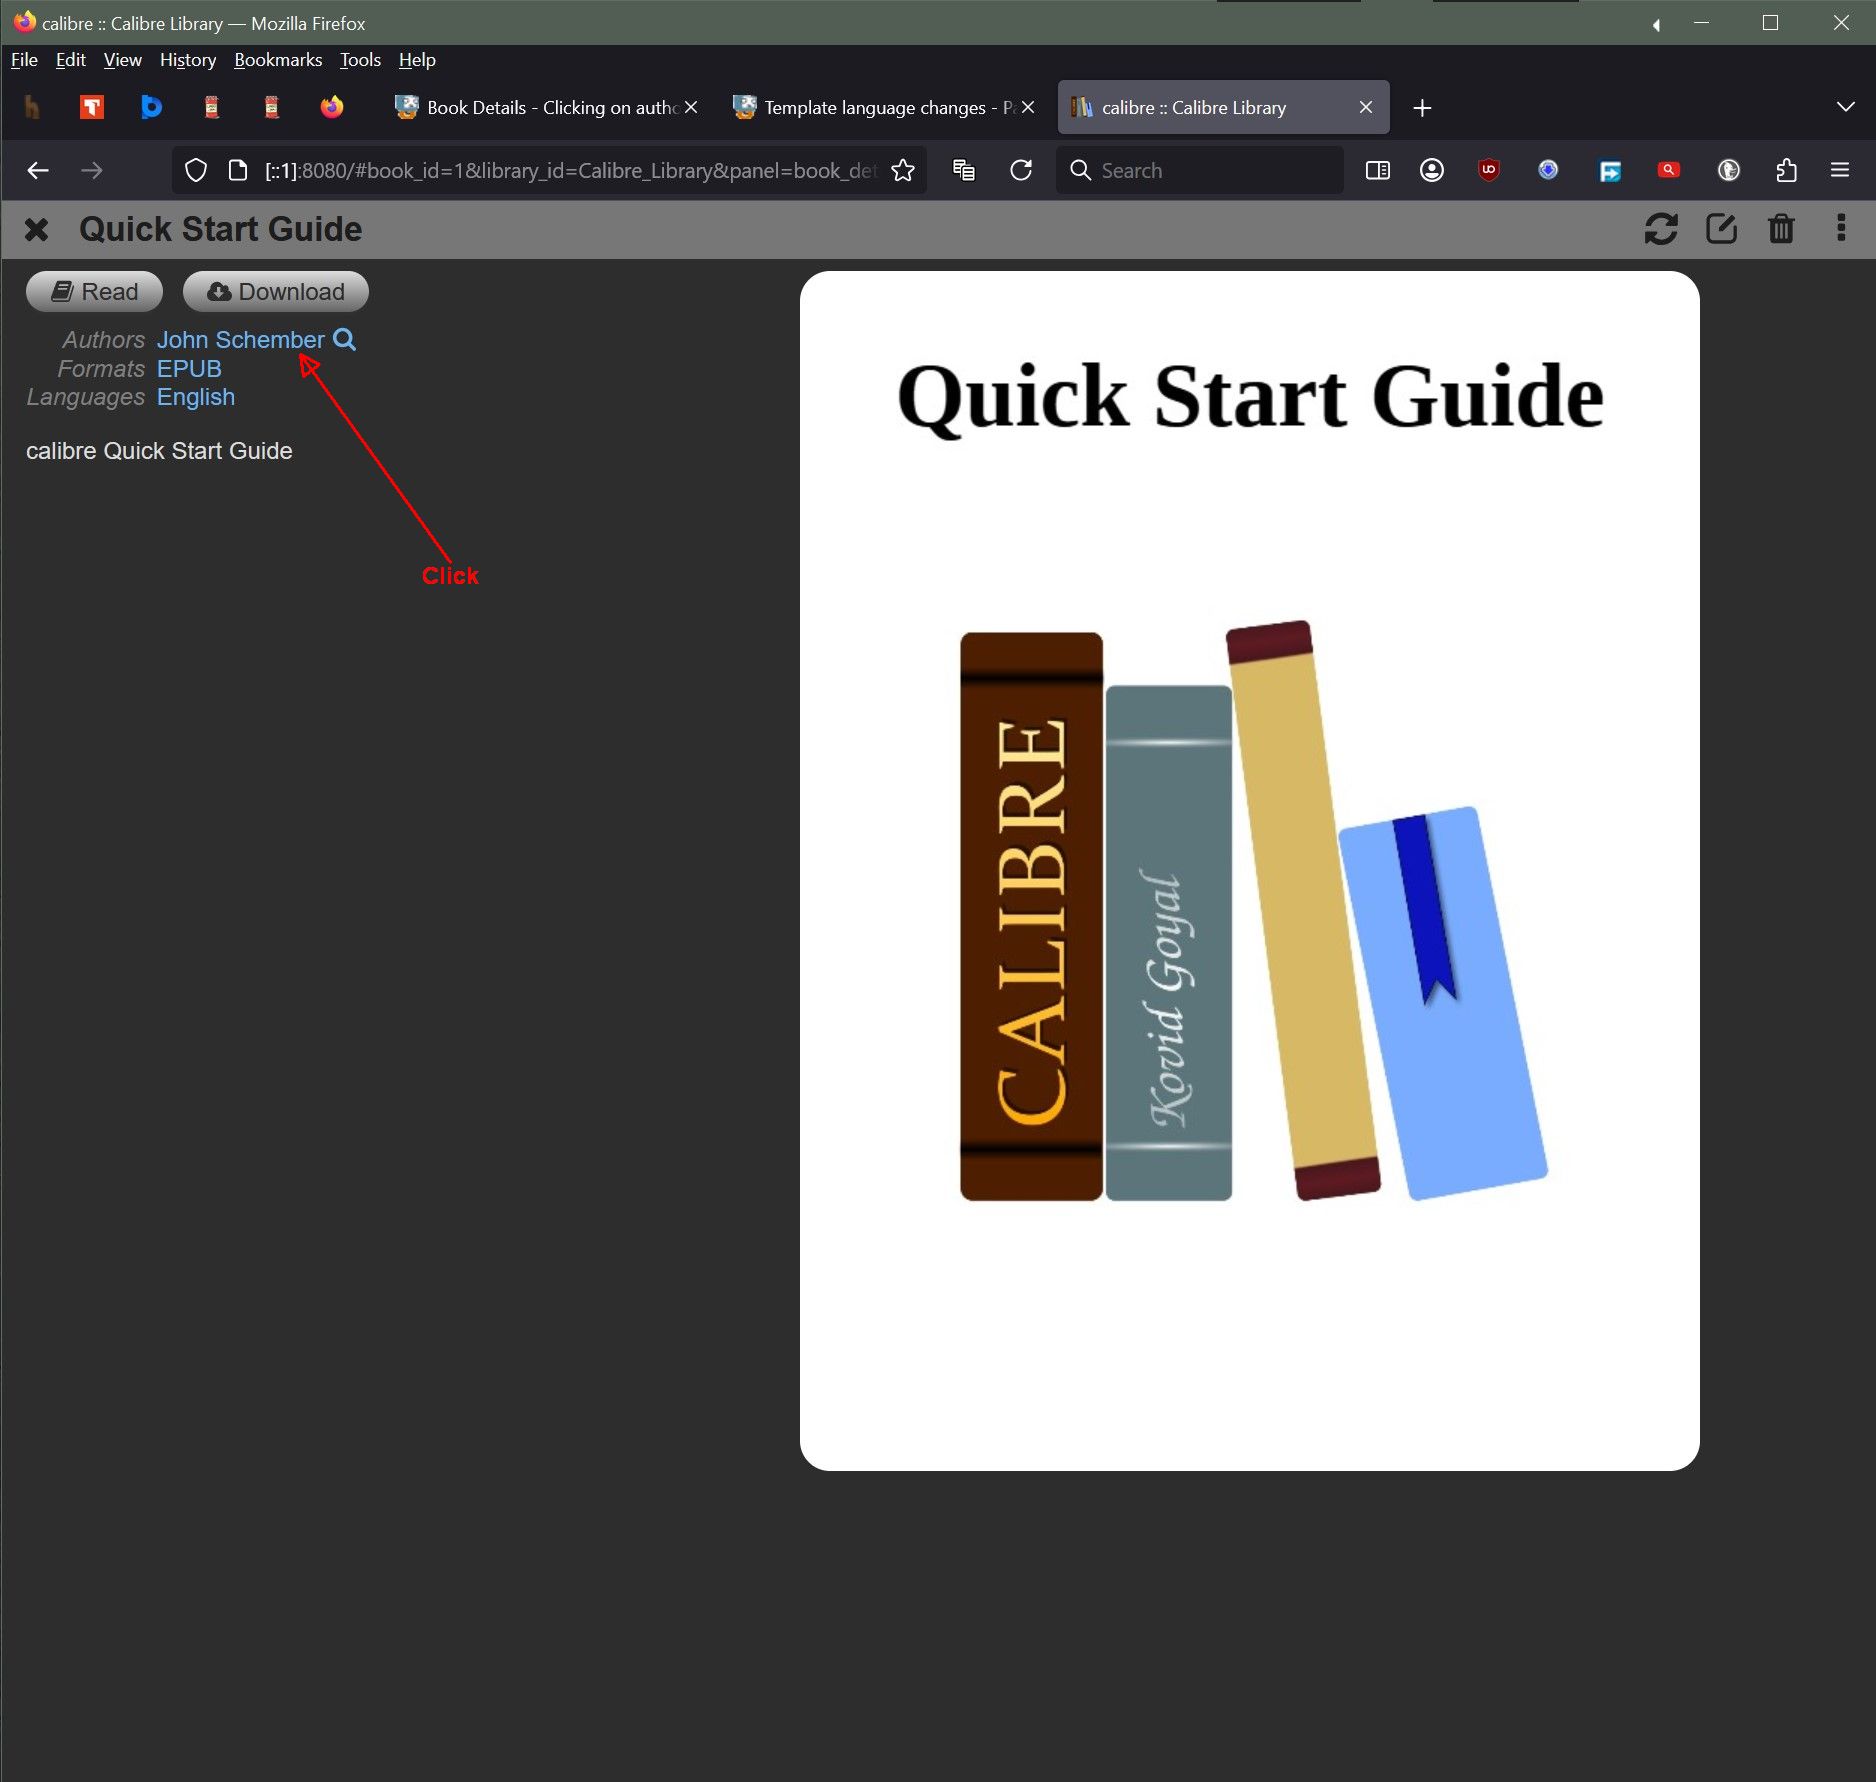The height and width of the screenshot is (1782, 1876).
Task: Close the calibre Library tab
Action: 1366,107
